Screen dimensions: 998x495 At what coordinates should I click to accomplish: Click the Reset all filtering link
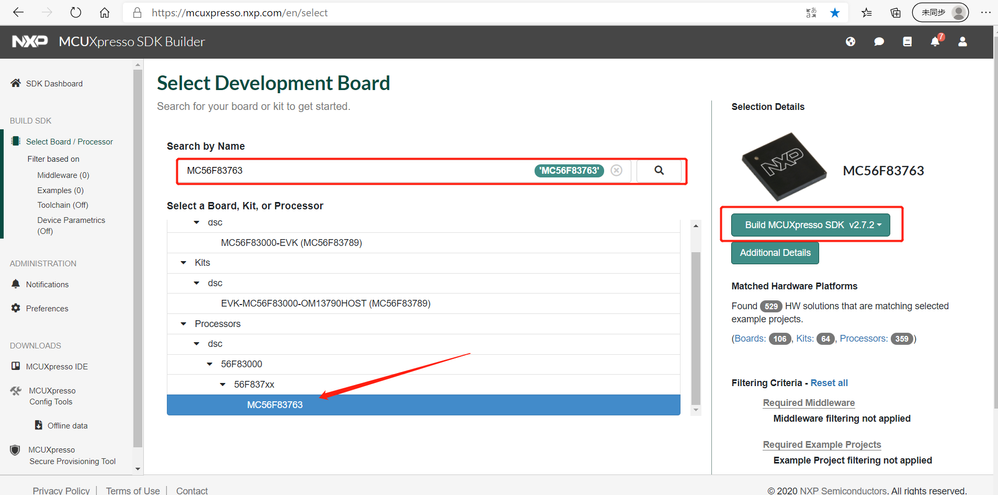pyautogui.click(x=829, y=383)
